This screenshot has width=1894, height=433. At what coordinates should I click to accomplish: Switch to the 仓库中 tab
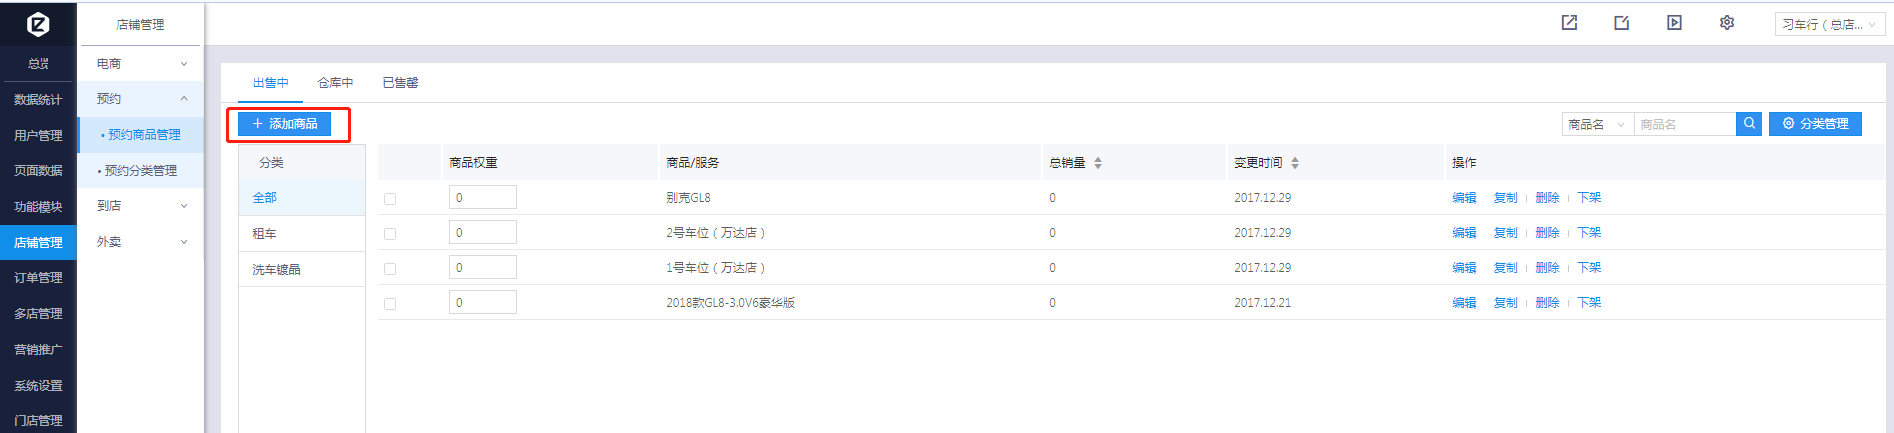coord(335,83)
